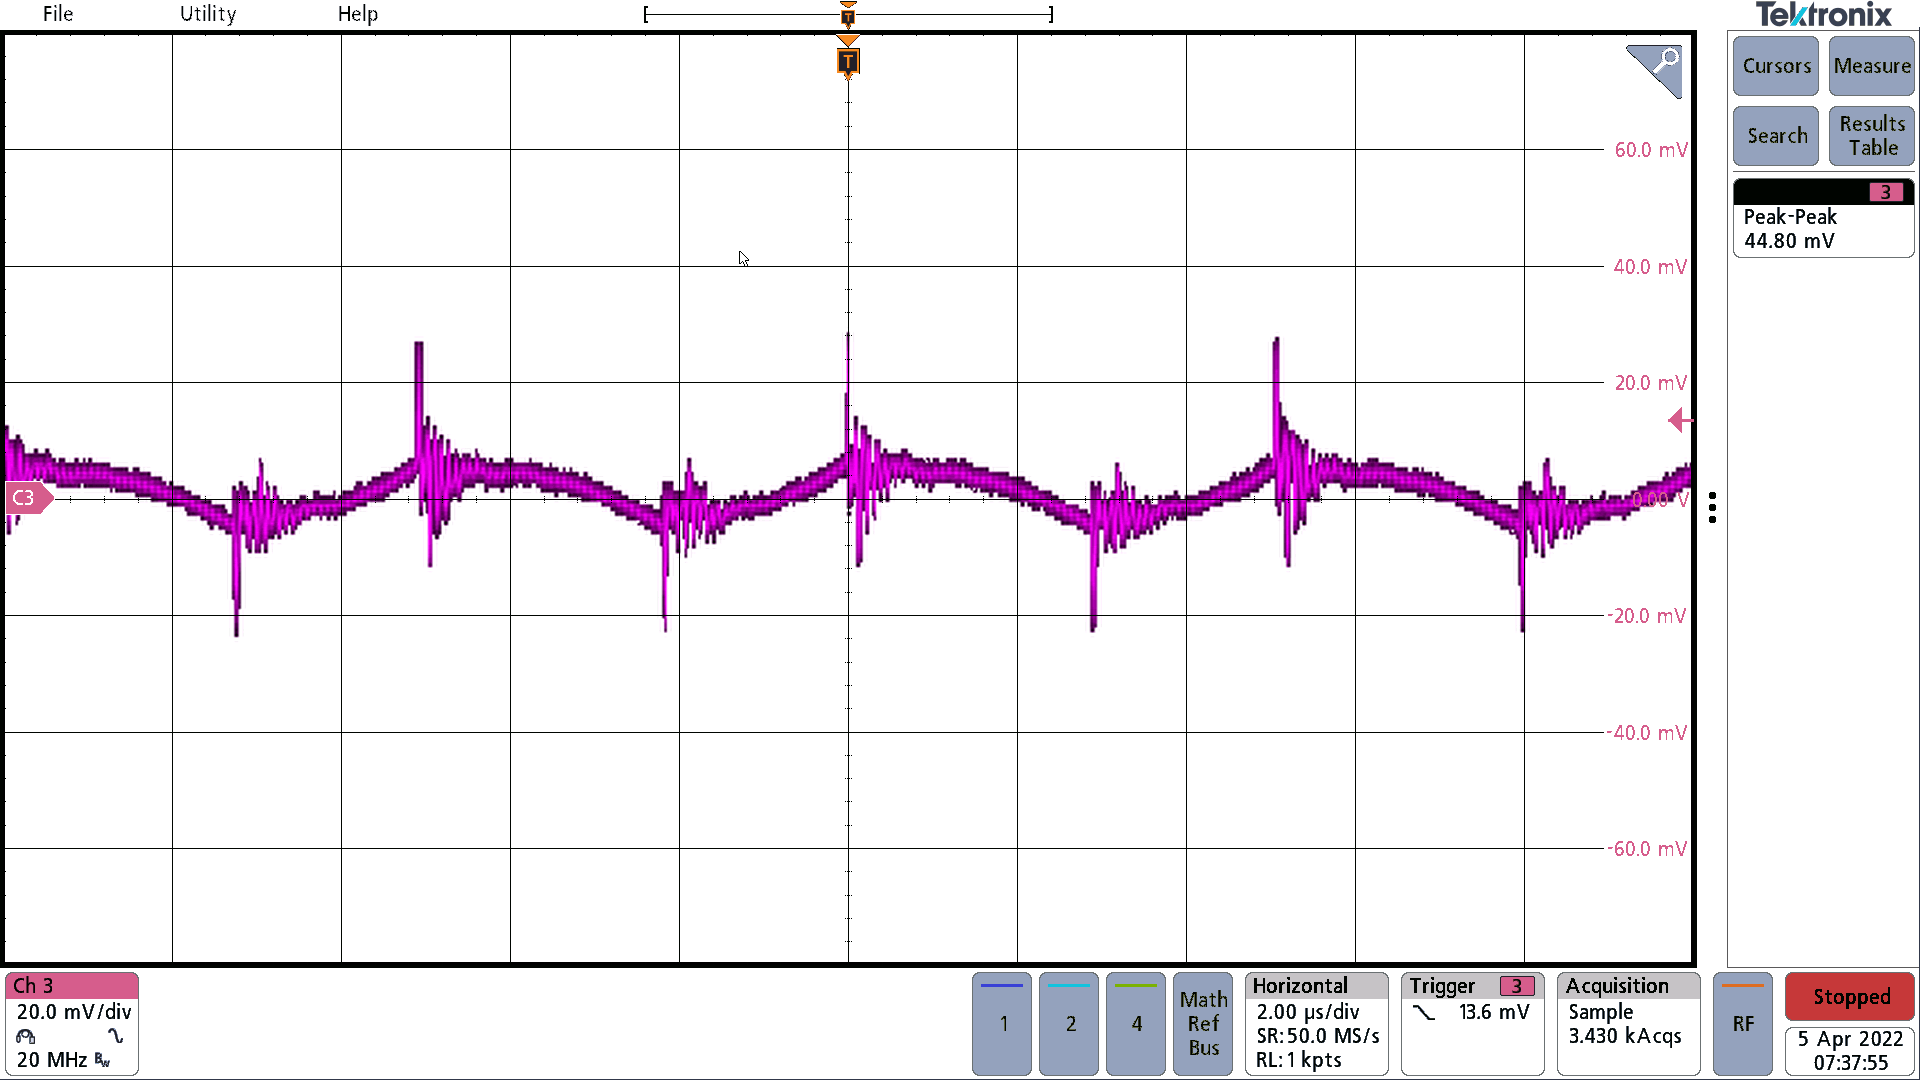Screen dimensions: 1920x1080
Task: Click the Stopped run status button
Action: pyautogui.click(x=1850, y=997)
